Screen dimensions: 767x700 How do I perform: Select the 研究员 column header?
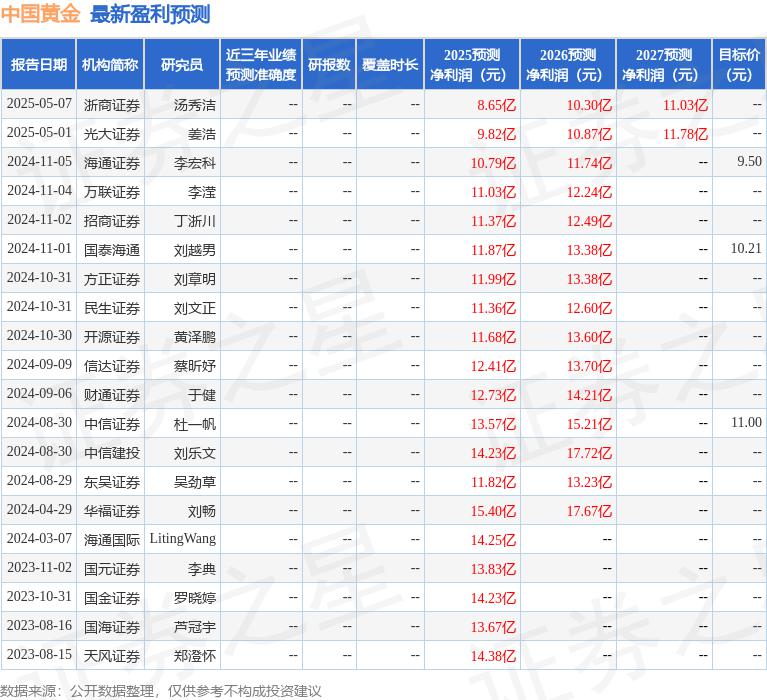[x=181, y=64]
